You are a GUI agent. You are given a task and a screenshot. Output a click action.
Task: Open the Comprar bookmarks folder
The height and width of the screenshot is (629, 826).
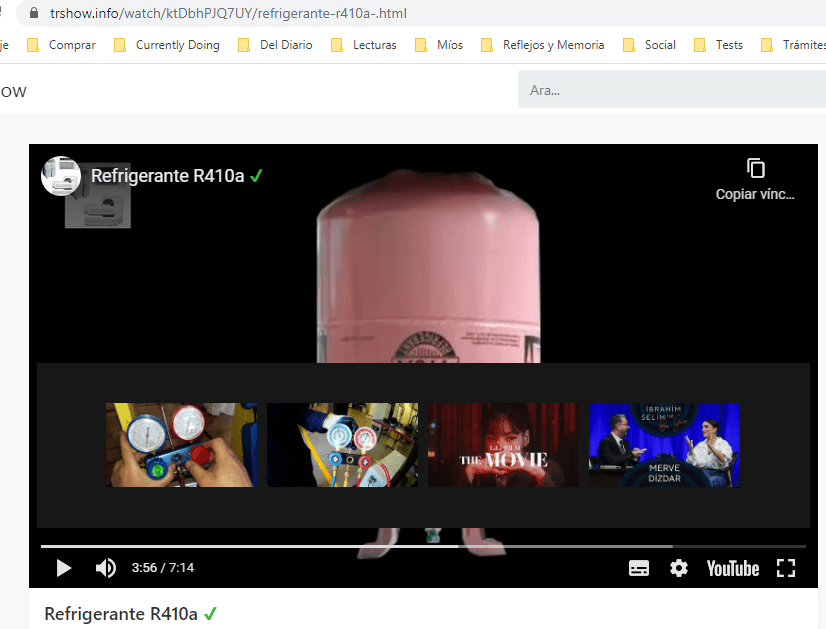[61, 45]
